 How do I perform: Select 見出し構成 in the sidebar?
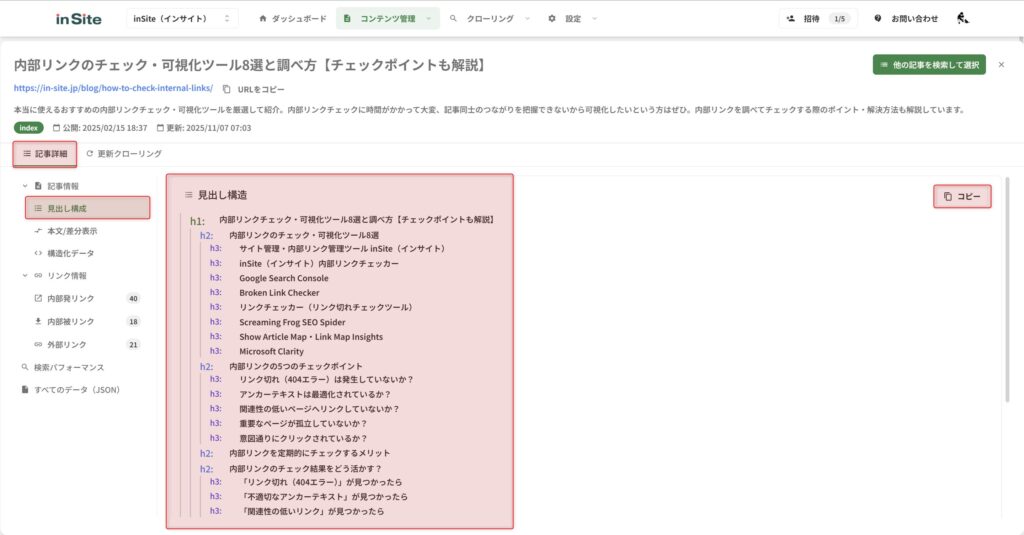88,208
